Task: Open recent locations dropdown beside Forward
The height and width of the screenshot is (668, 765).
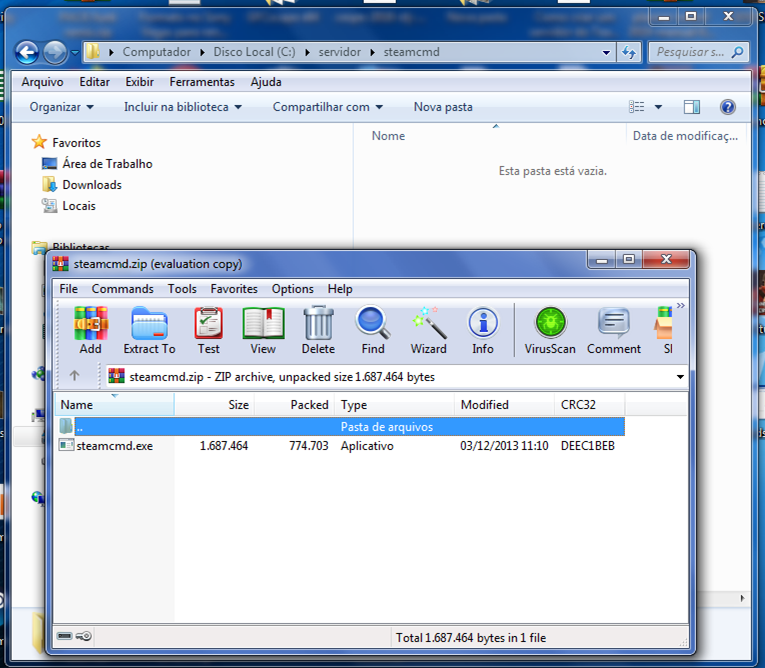Action: [75, 52]
